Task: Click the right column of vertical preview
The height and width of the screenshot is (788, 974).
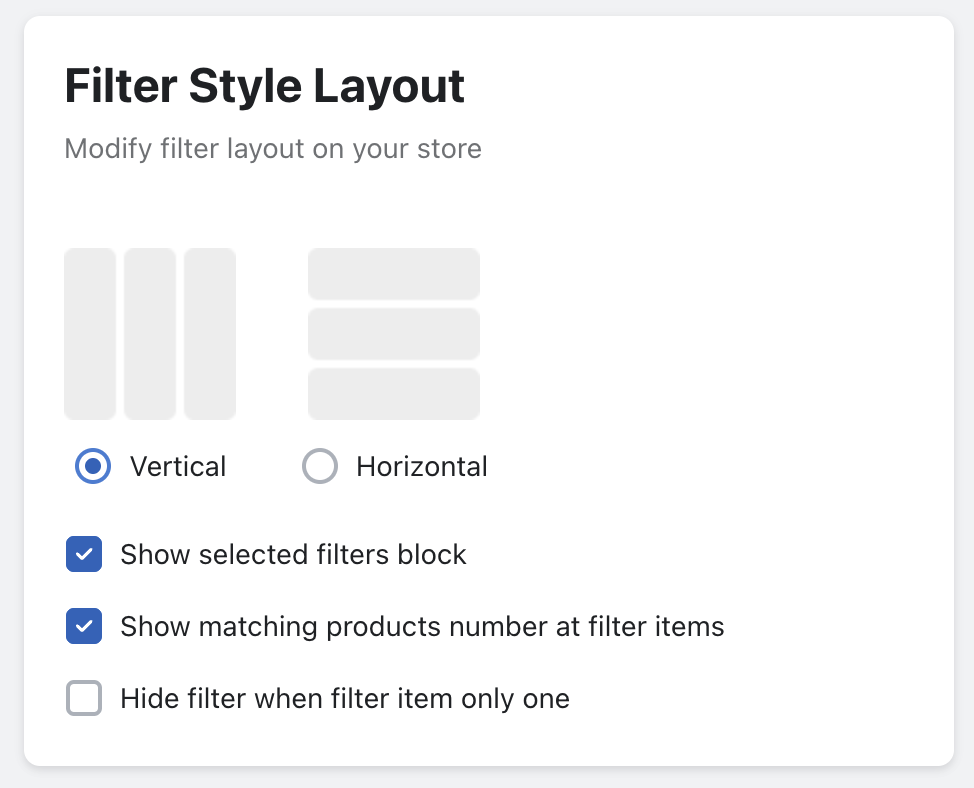Action: coord(210,334)
